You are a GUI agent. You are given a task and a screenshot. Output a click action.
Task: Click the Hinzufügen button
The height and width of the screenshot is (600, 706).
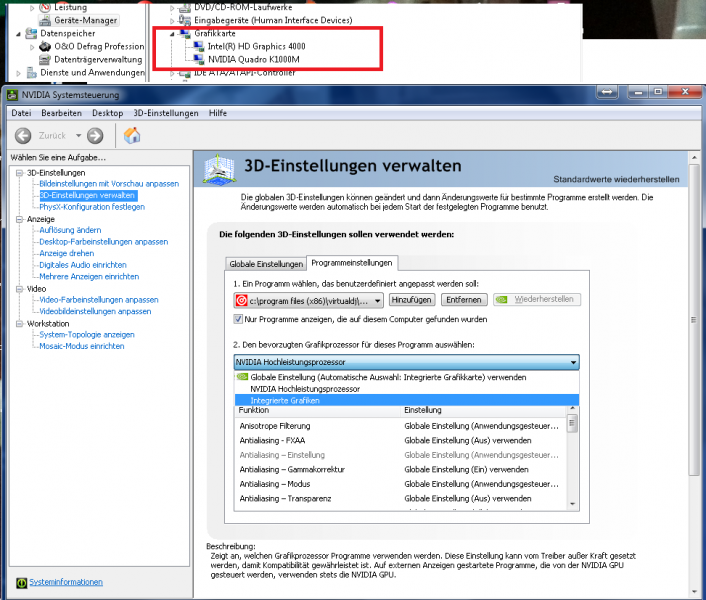tap(411, 300)
